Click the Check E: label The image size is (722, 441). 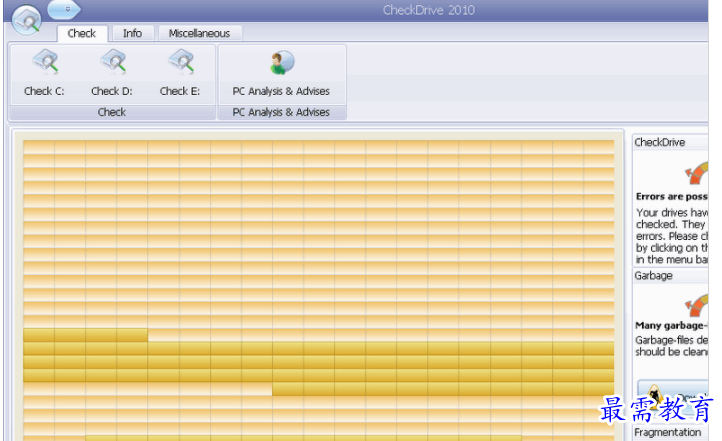180,91
